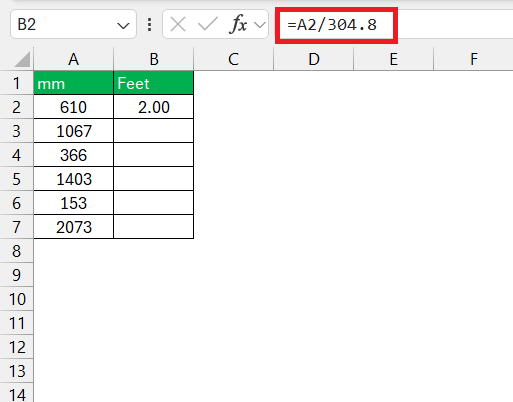513x402 pixels.
Task: Click the Enter checkmark icon in formula bar
Action: pyautogui.click(x=207, y=24)
